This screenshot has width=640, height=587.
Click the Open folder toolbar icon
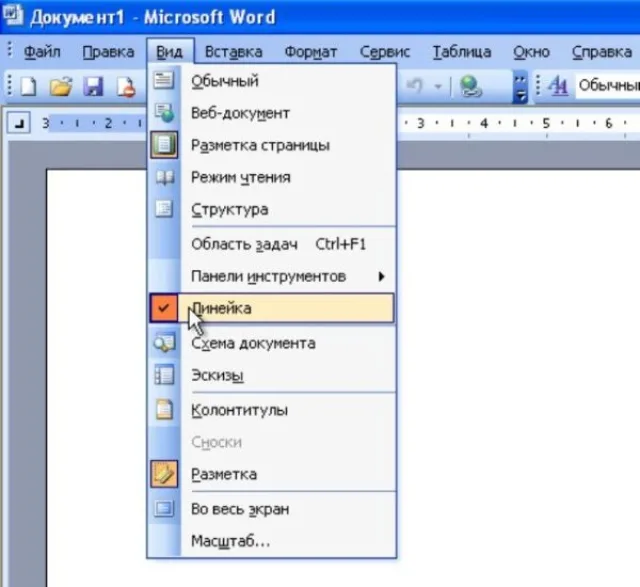(60, 87)
